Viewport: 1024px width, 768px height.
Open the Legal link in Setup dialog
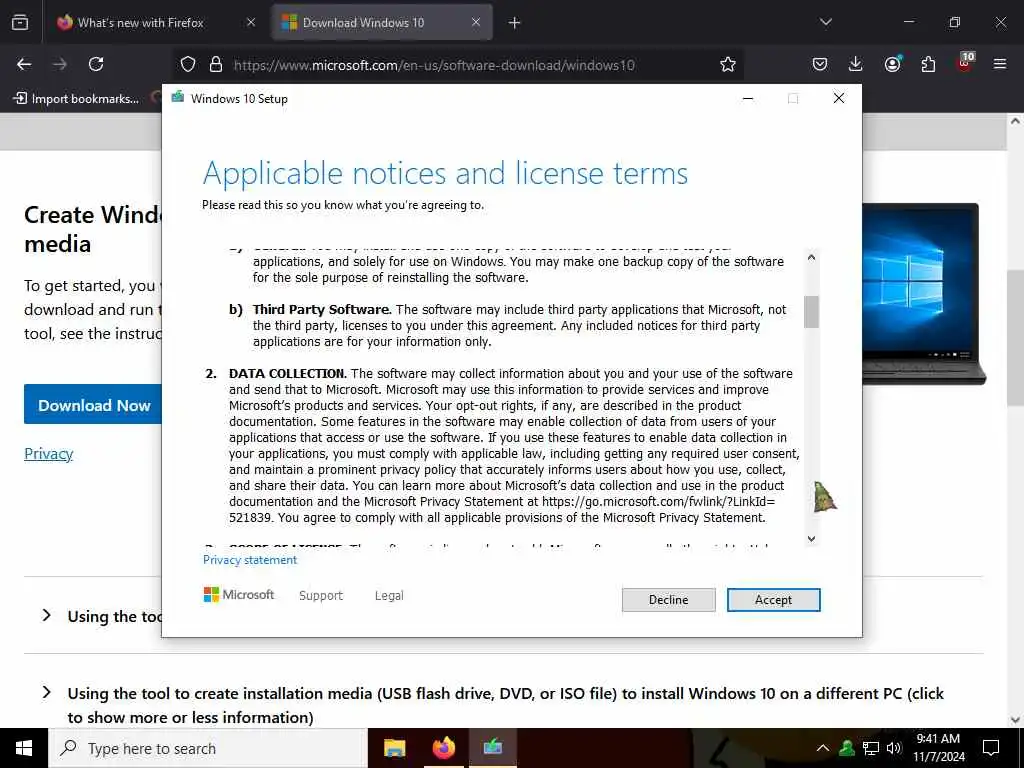(x=389, y=596)
